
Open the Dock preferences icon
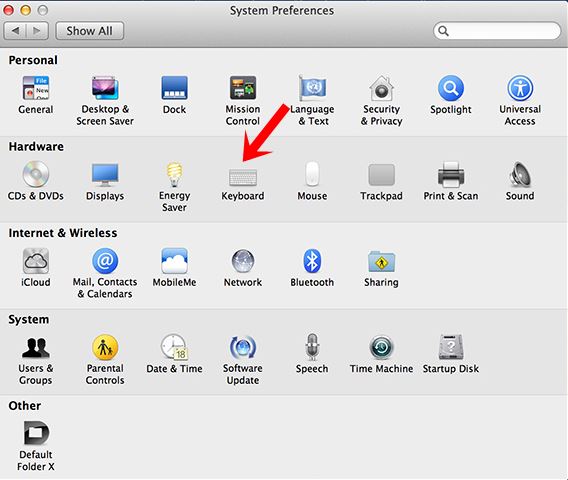(174, 88)
